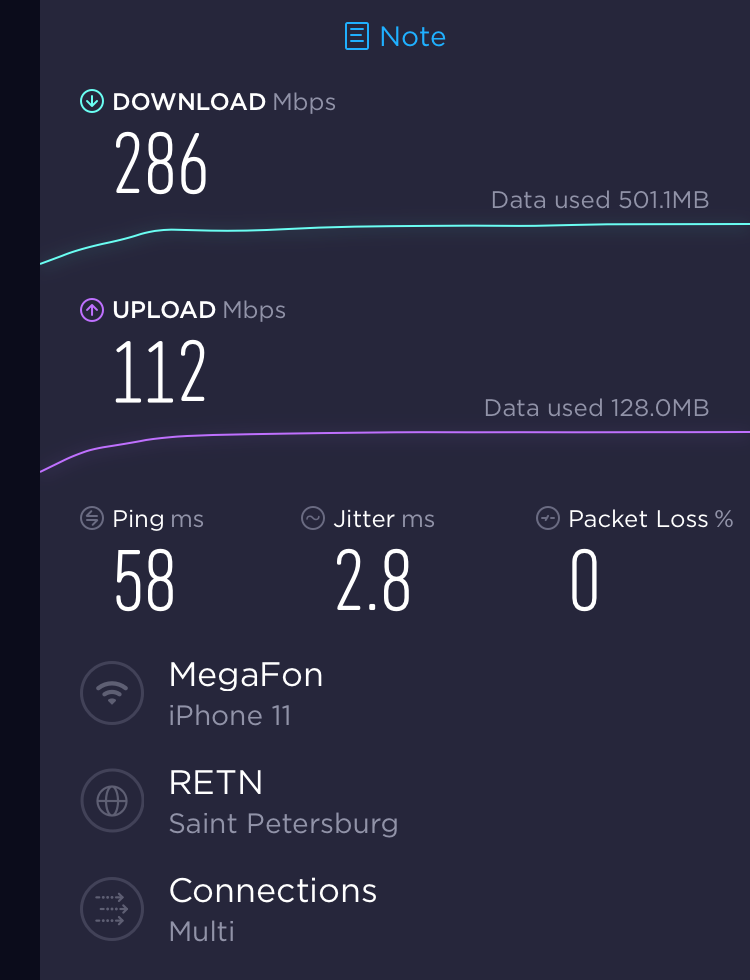Click the 58 ping result
Viewport: 750px width, 980px height.
click(x=145, y=582)
